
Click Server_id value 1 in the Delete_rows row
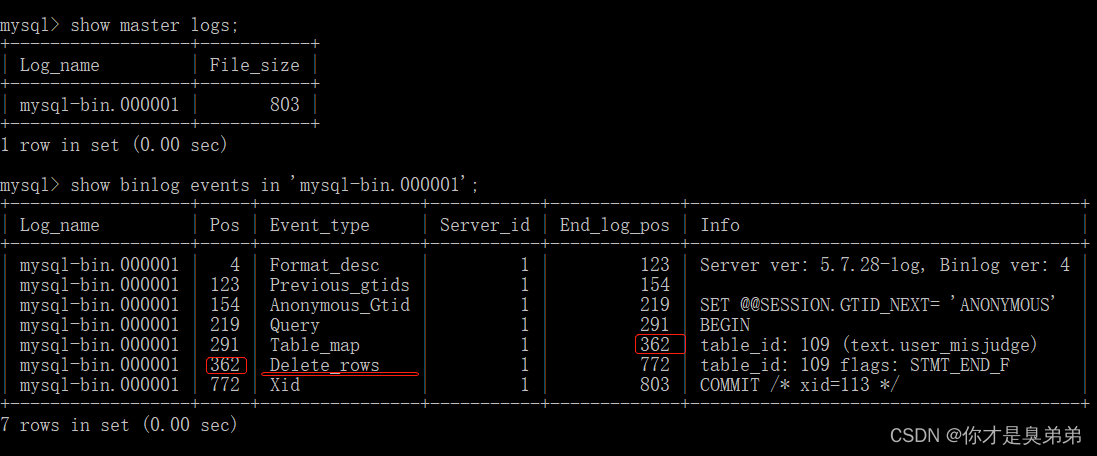[x=525, y=365]
